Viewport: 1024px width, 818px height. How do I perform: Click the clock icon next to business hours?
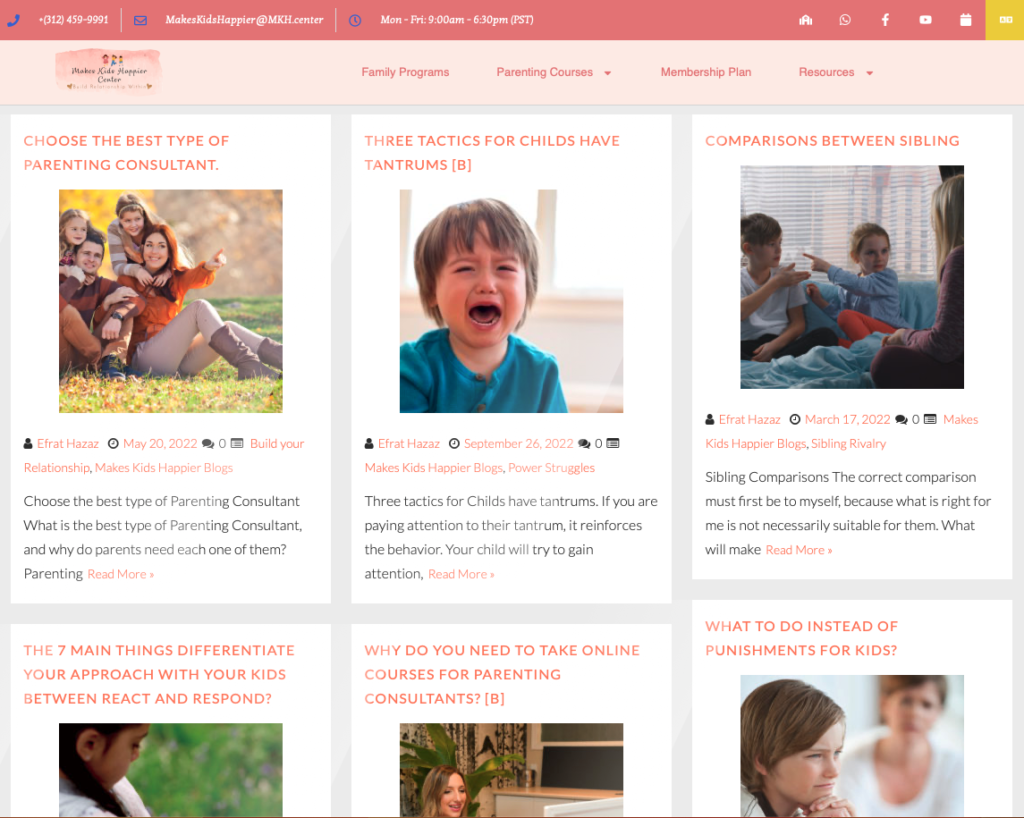[x=355, y=19]
